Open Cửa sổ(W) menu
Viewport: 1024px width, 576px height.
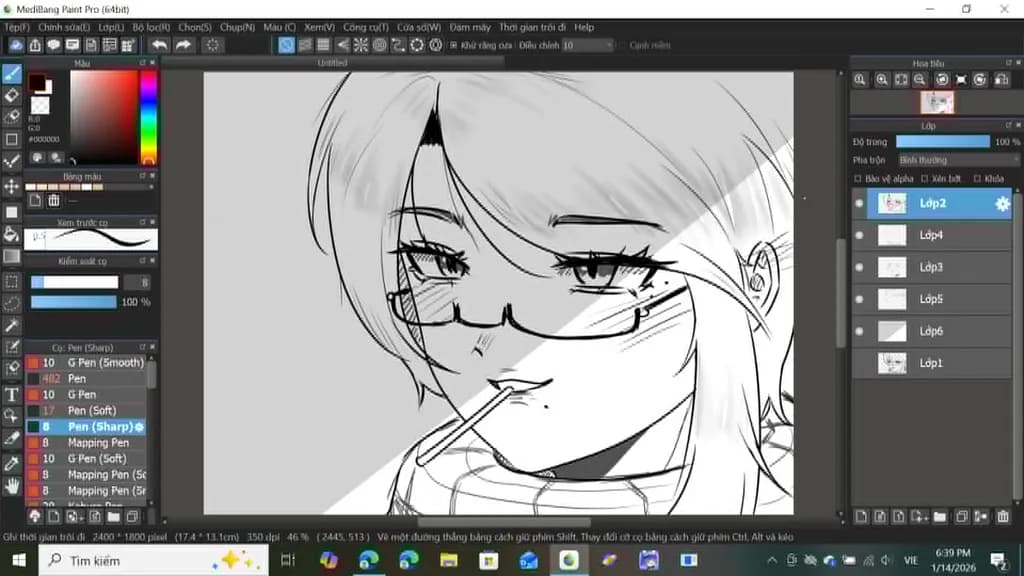coord(419,27)
